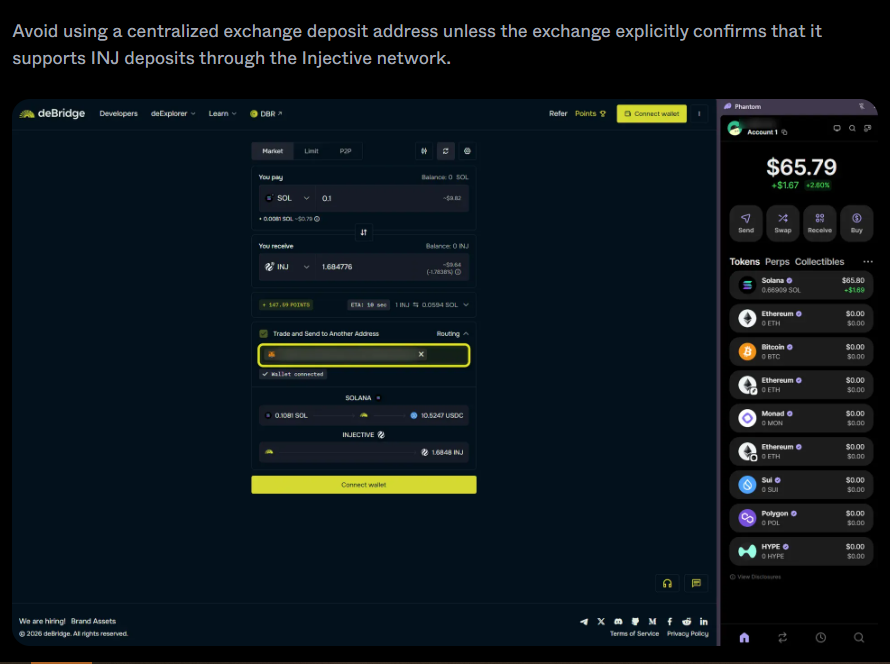Clear the recipient address with X
Viewport: 890px width, 664px height.
pyautogui.click(x=421, y=354)
